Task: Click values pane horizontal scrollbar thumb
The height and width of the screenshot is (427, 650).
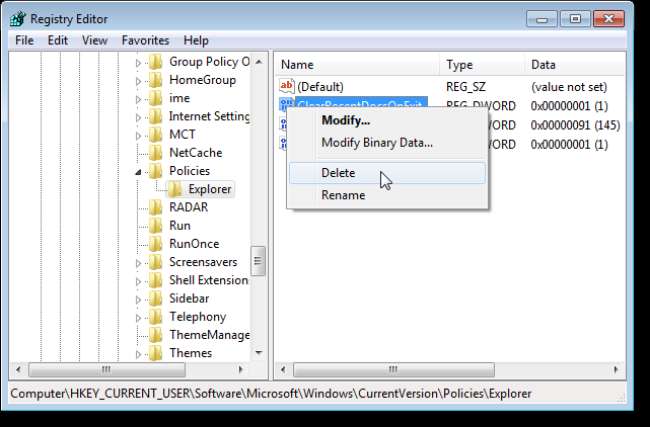Action: tap(393, 369)
